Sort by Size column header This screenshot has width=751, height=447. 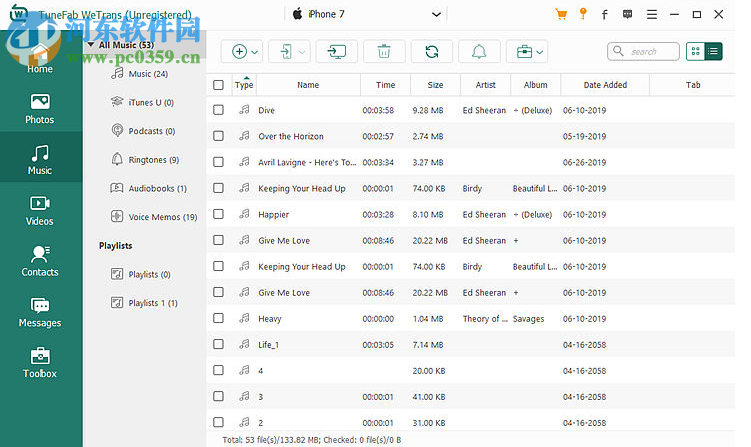[435, 85]
